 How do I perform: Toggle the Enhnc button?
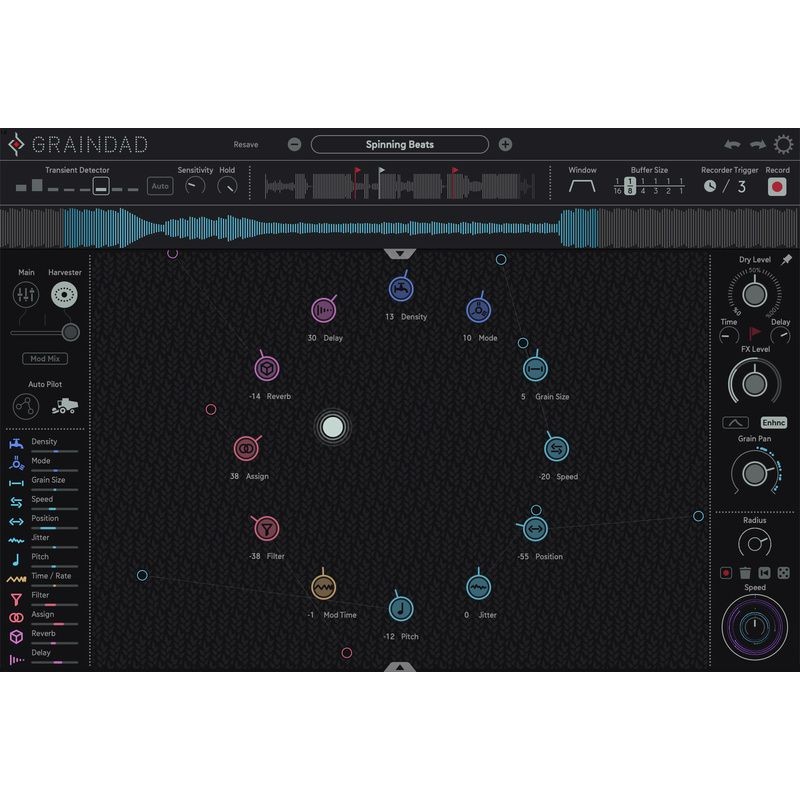point(773,423)
